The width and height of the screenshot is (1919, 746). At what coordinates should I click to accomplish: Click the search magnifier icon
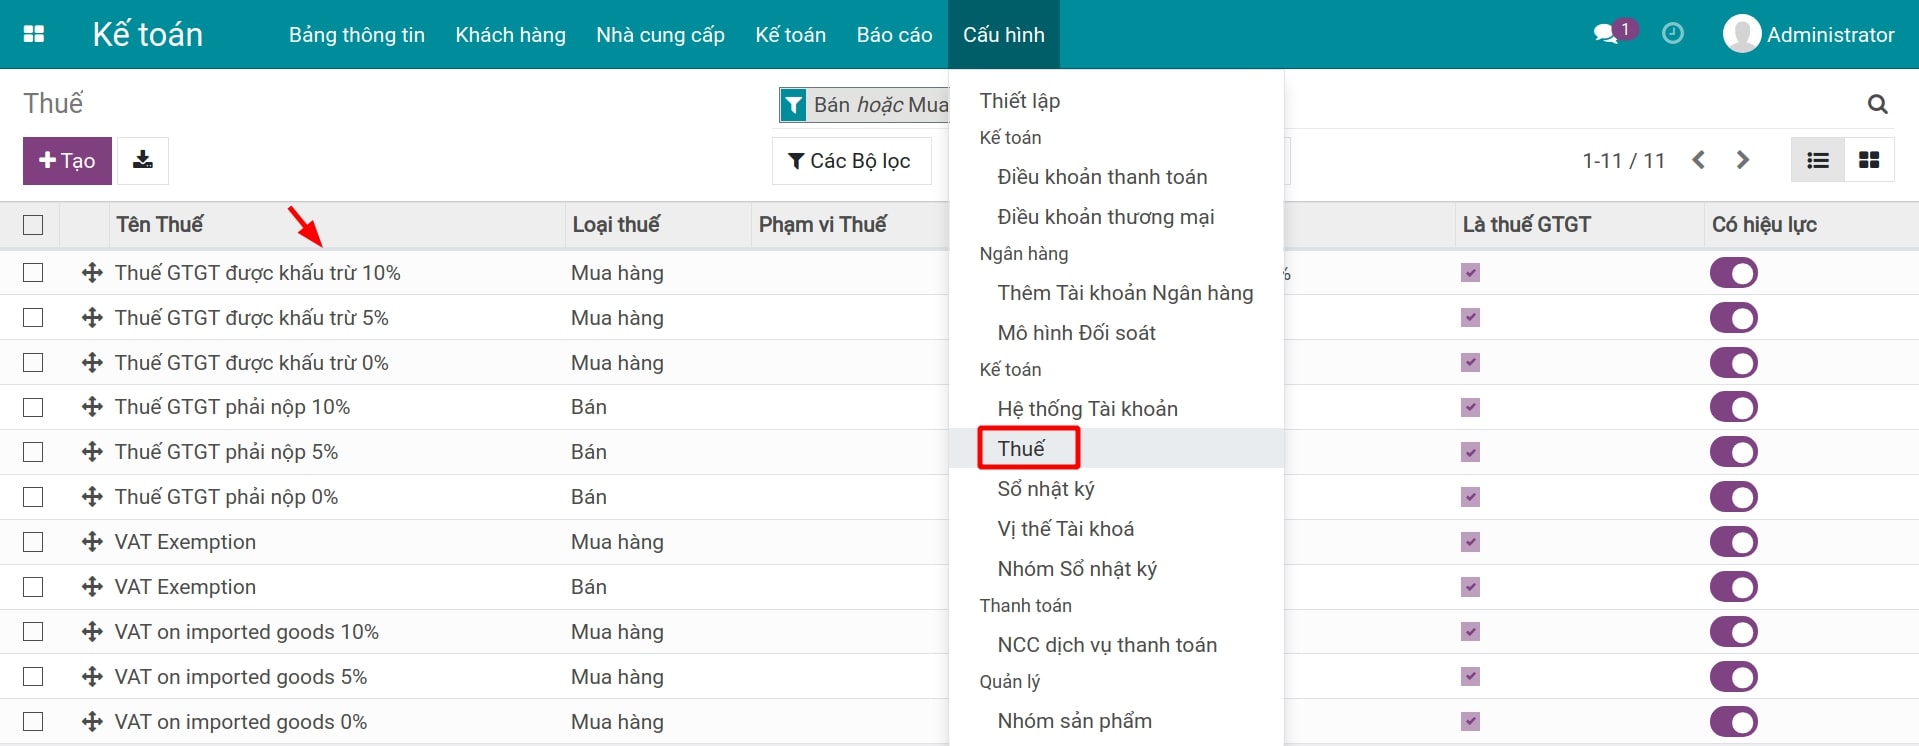point(1877,104)
